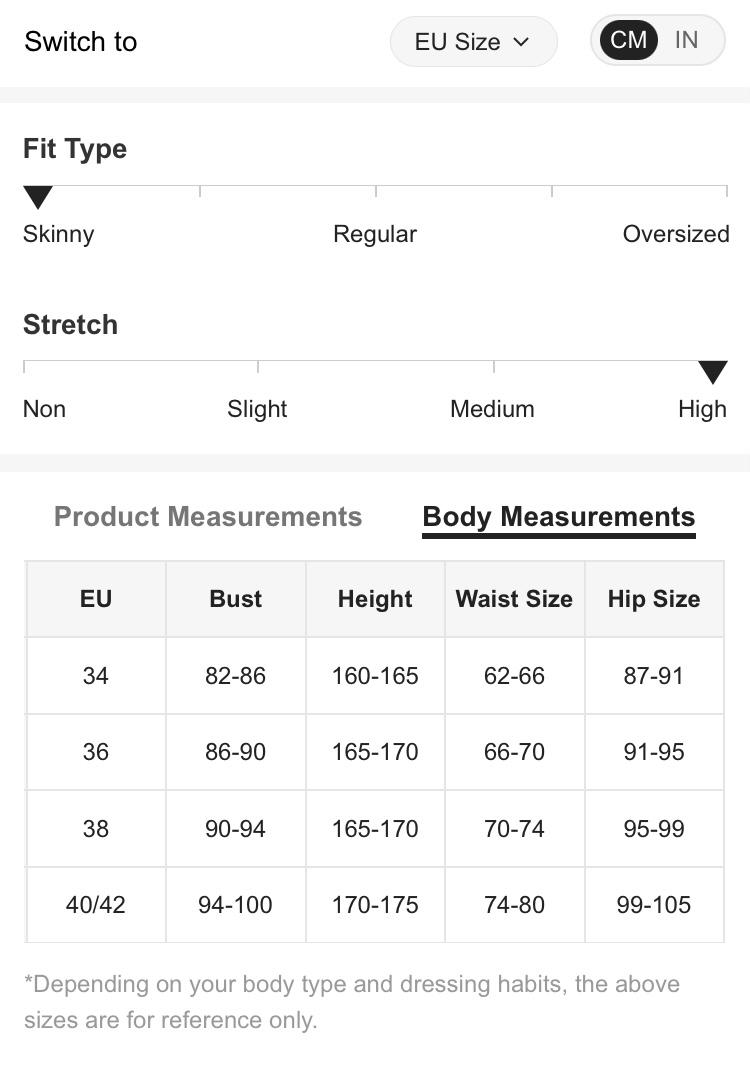Click the chevron arrow beside EU Size
This screenshot has width=750, height=1069.
[520, 42]
